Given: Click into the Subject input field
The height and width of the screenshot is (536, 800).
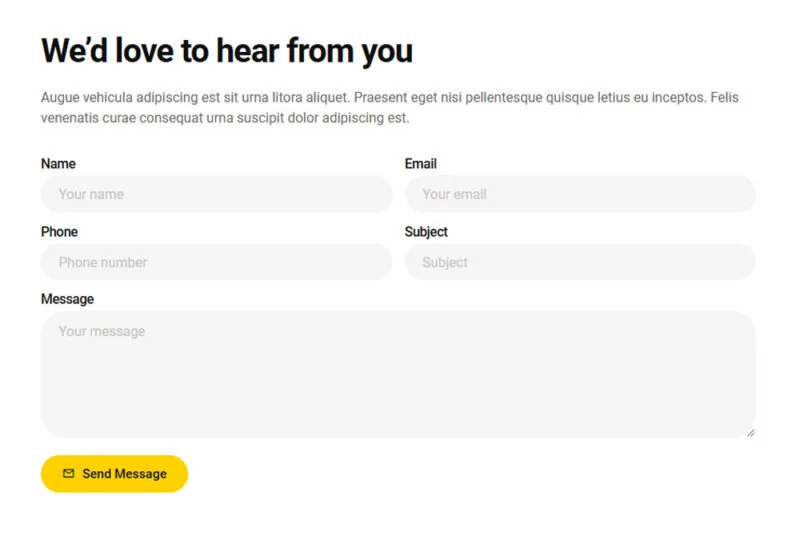Looking at the screenshot, I should point(580,262).
